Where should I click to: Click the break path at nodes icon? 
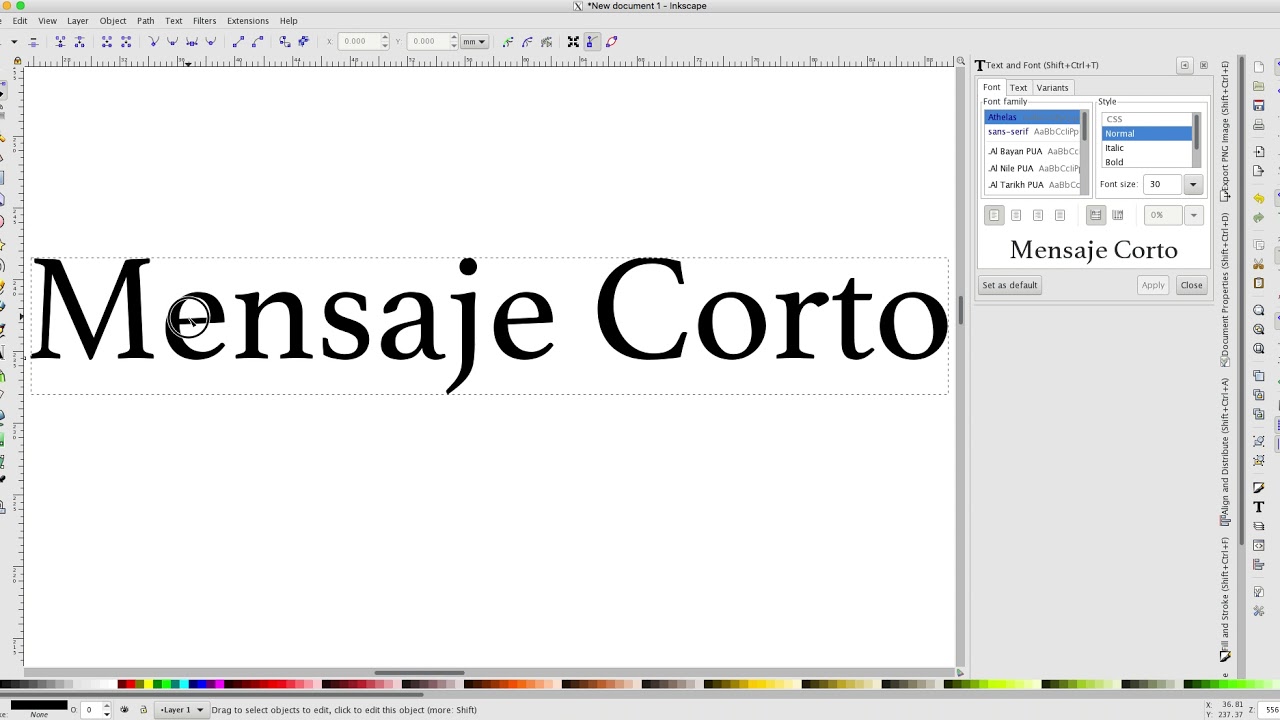[x=79, y=41]
